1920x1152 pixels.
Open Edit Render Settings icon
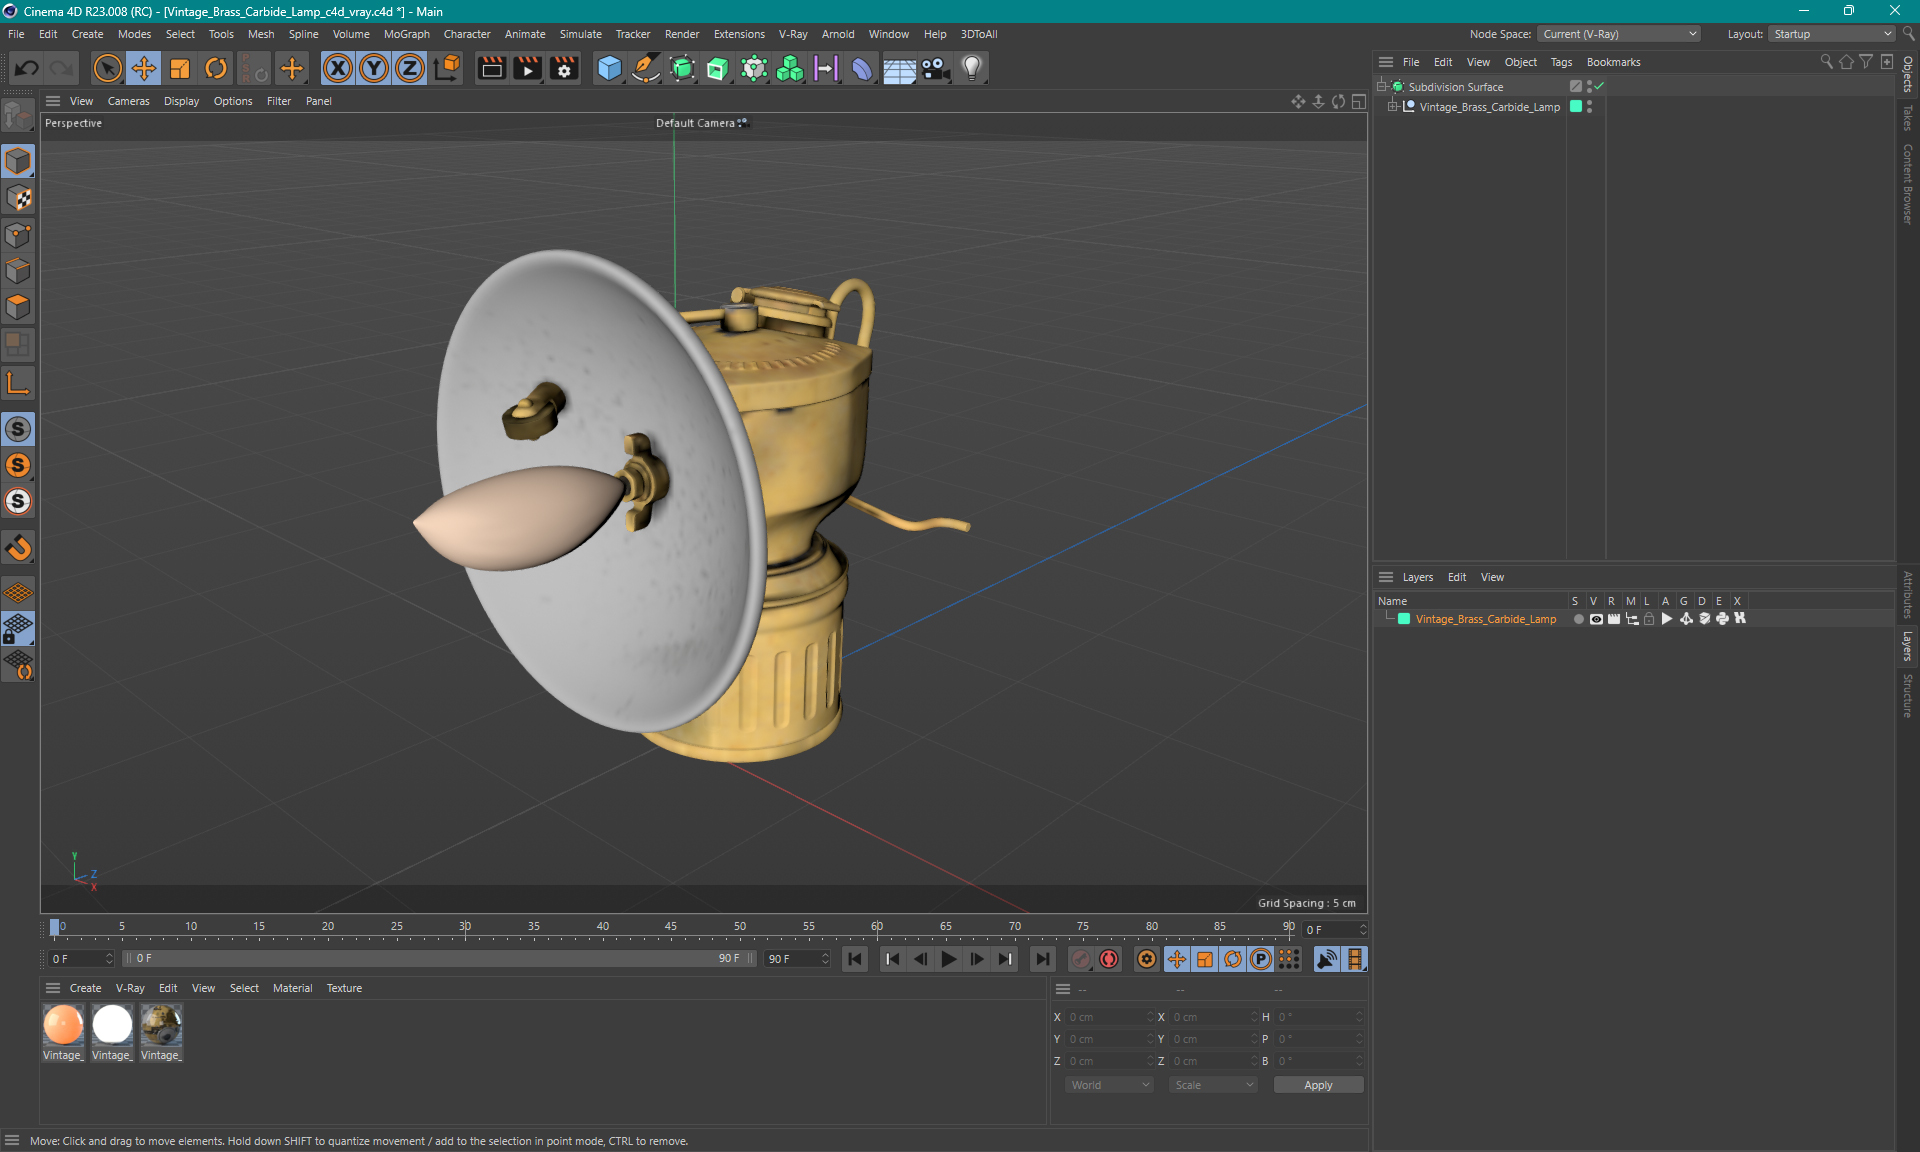(x=564, y=68)
